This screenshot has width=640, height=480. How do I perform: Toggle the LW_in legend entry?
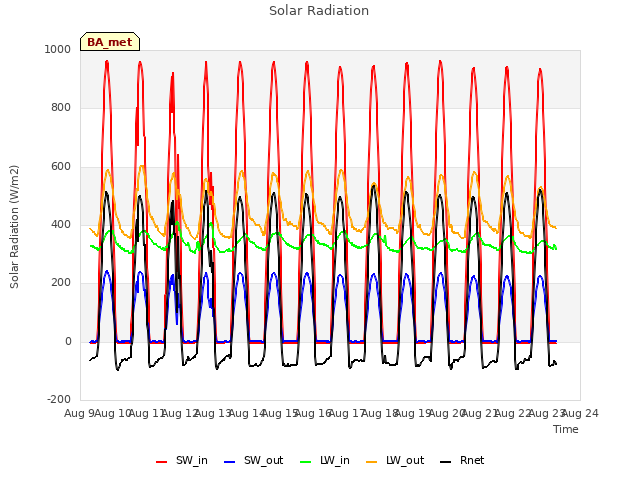pyautogui.click(x=325, y=460)
